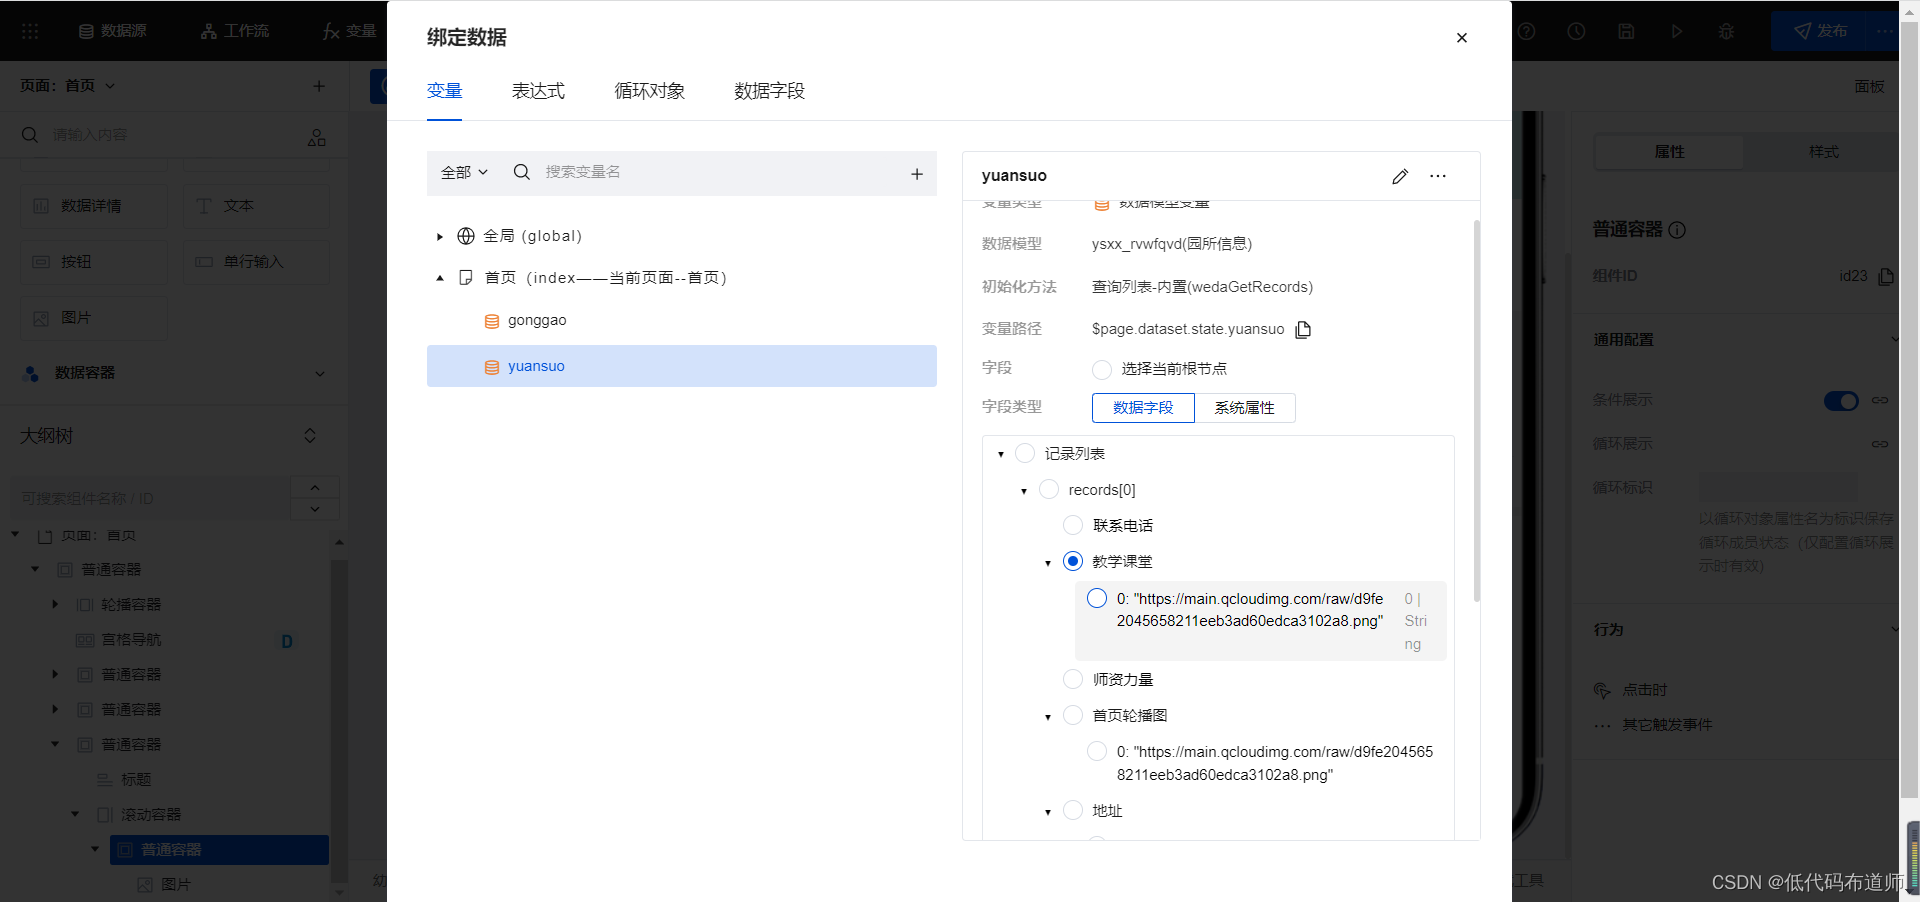Open the 页面: 首页 page dropdown
Viewport: 1920px width, 902px height.
point(67,86)
